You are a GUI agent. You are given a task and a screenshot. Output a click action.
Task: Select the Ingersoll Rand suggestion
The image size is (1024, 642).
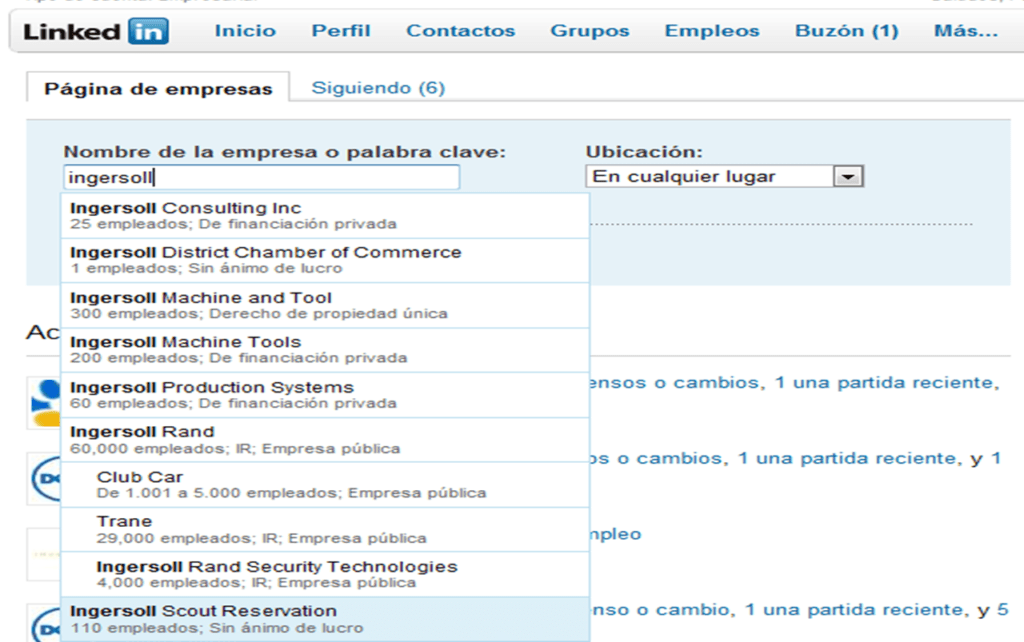point(325,440)
